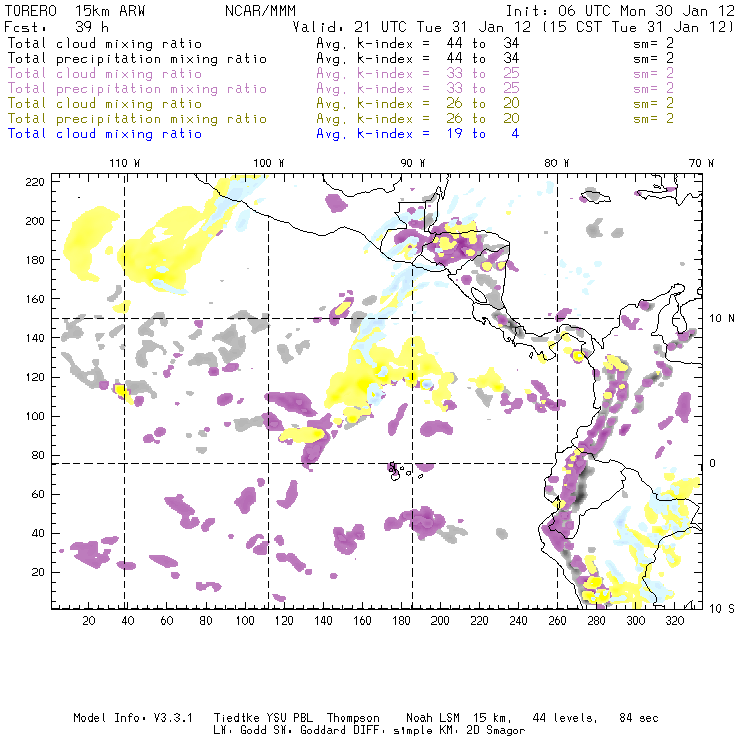Pick the olive Total precipitation mixing ratio legend entry

(137, 118)
